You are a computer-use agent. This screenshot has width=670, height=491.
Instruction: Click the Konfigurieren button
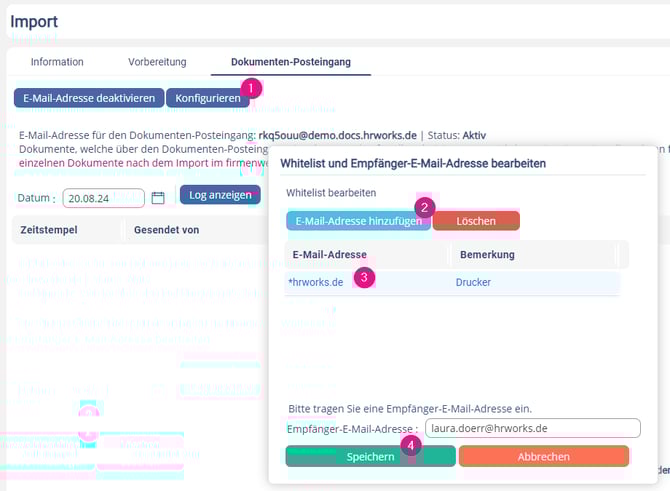point(206,98)
